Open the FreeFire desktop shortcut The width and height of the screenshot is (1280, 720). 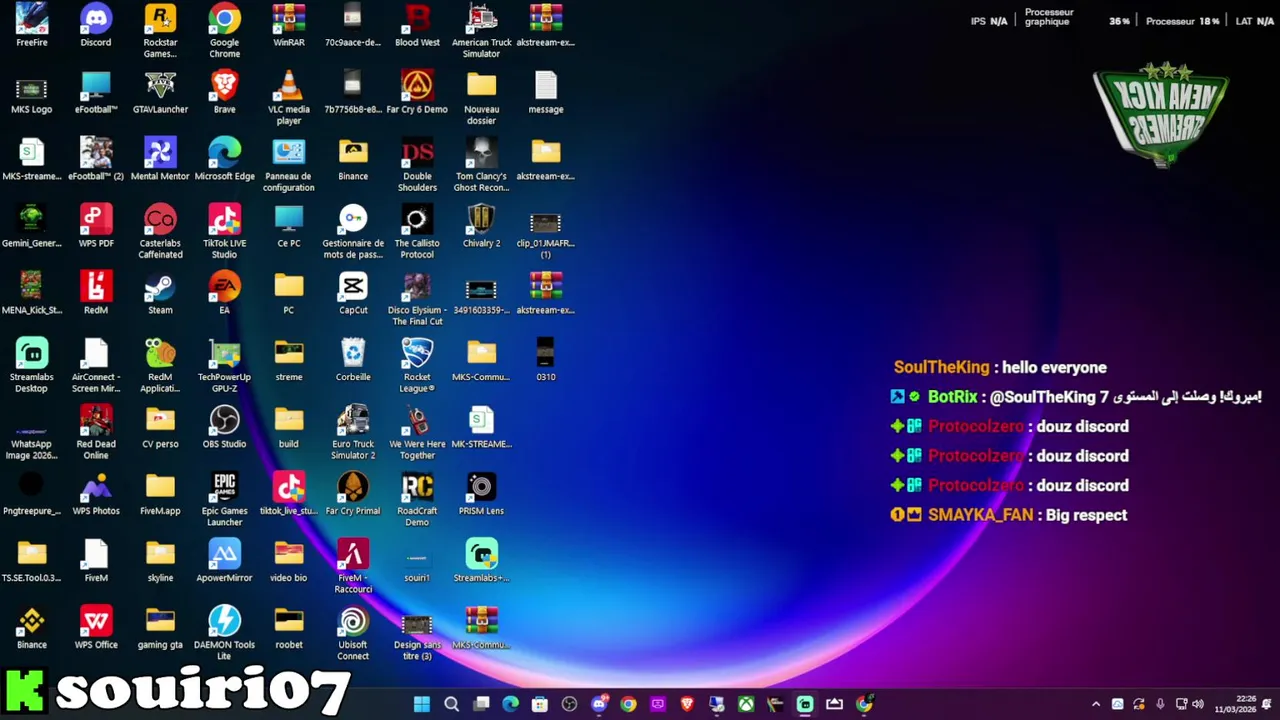click(31, 26)
